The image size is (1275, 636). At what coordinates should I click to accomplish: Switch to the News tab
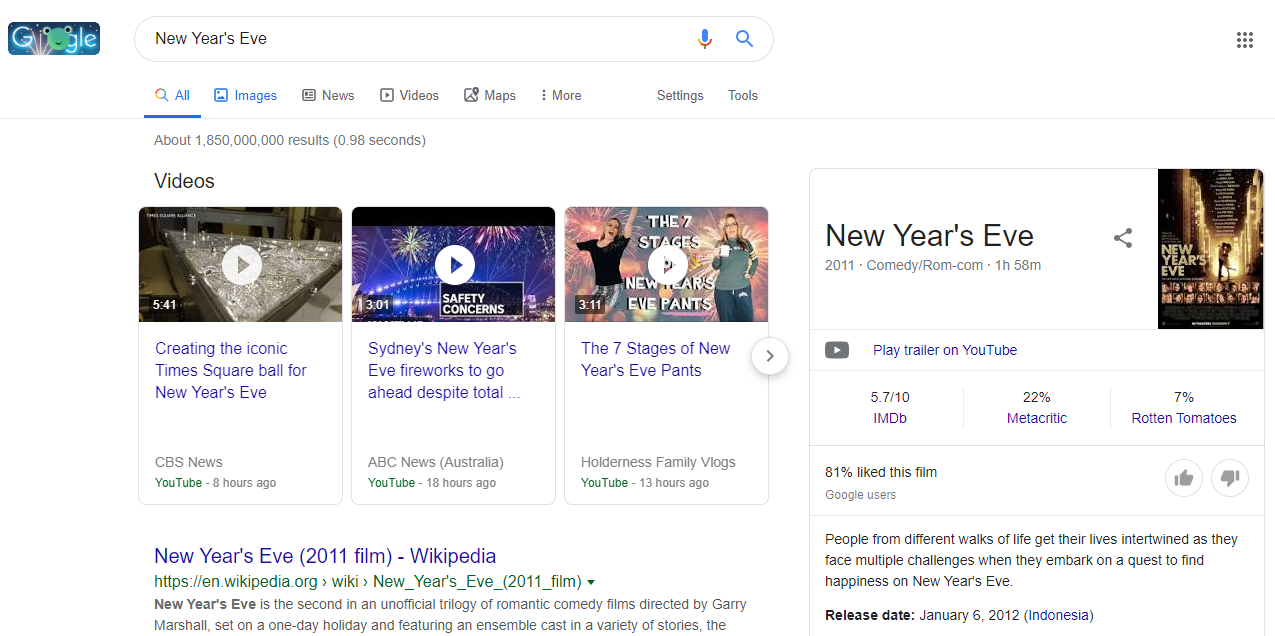tap(328, 95)
